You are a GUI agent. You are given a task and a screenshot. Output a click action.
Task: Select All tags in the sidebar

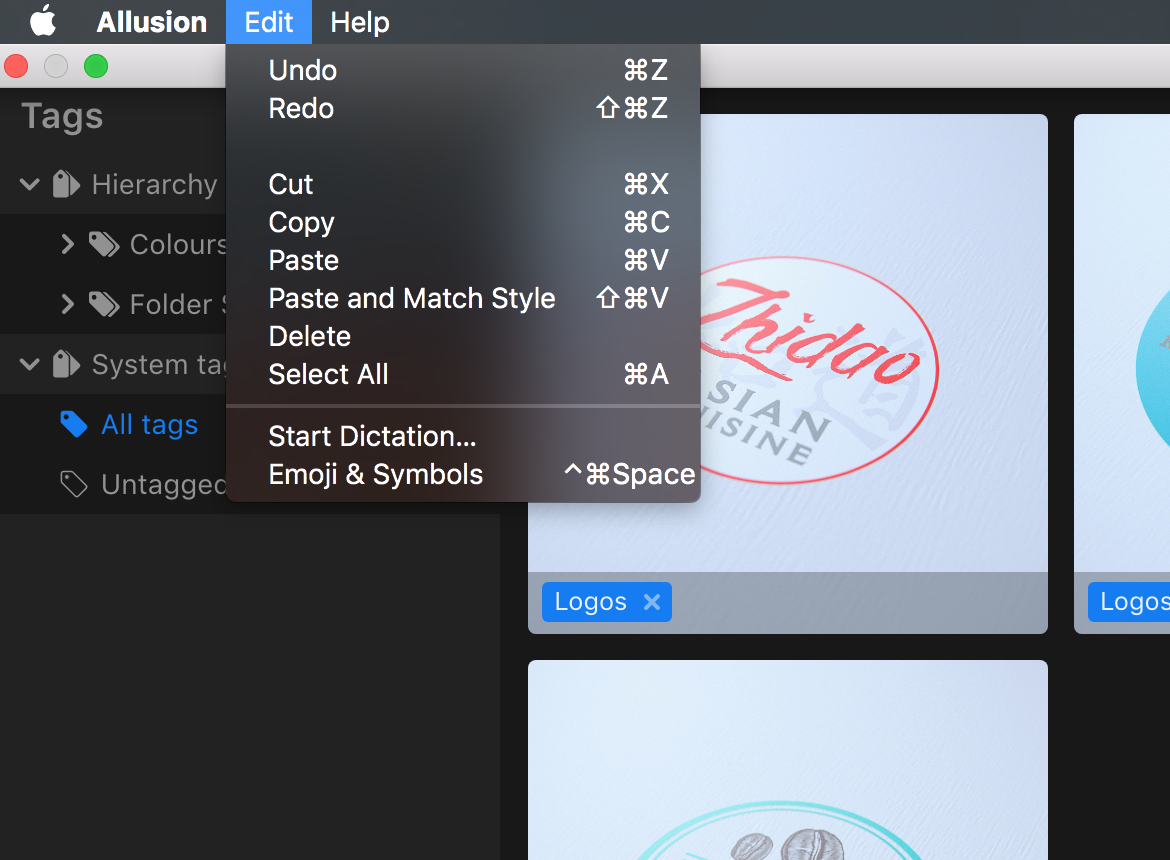pos(148,424)
